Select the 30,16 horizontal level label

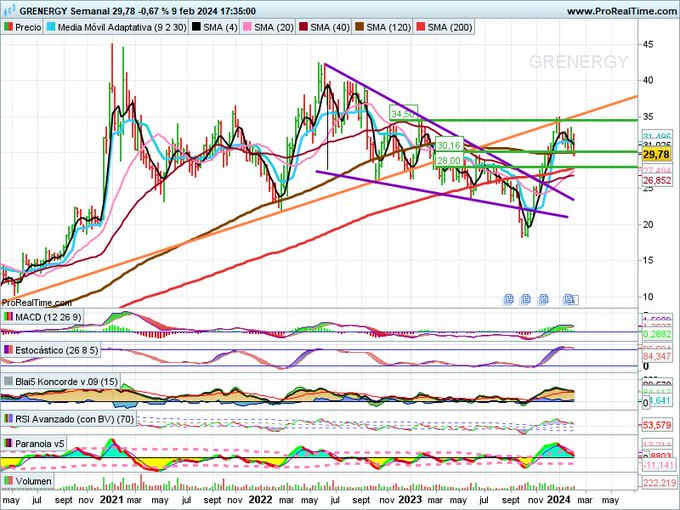click(449, 145)
